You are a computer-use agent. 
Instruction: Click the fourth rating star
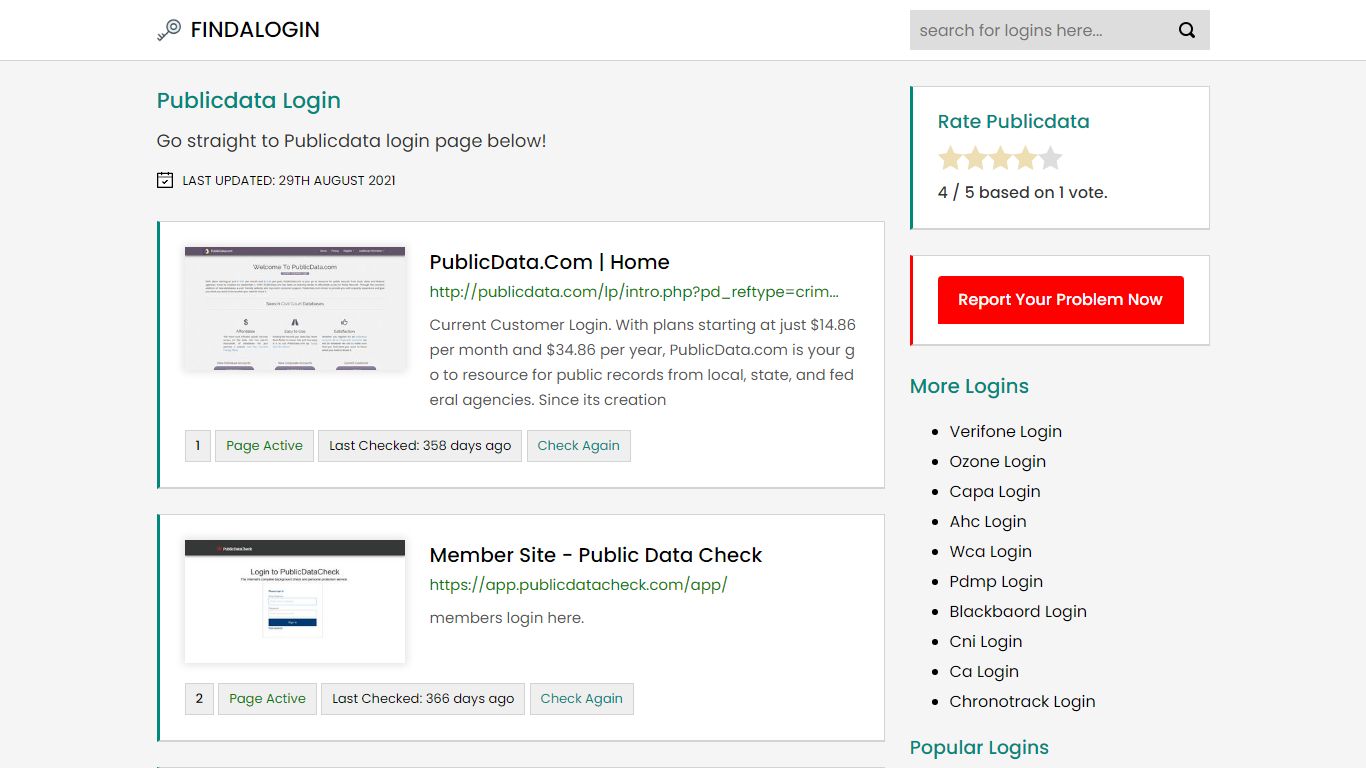[x=1025, y=158]
